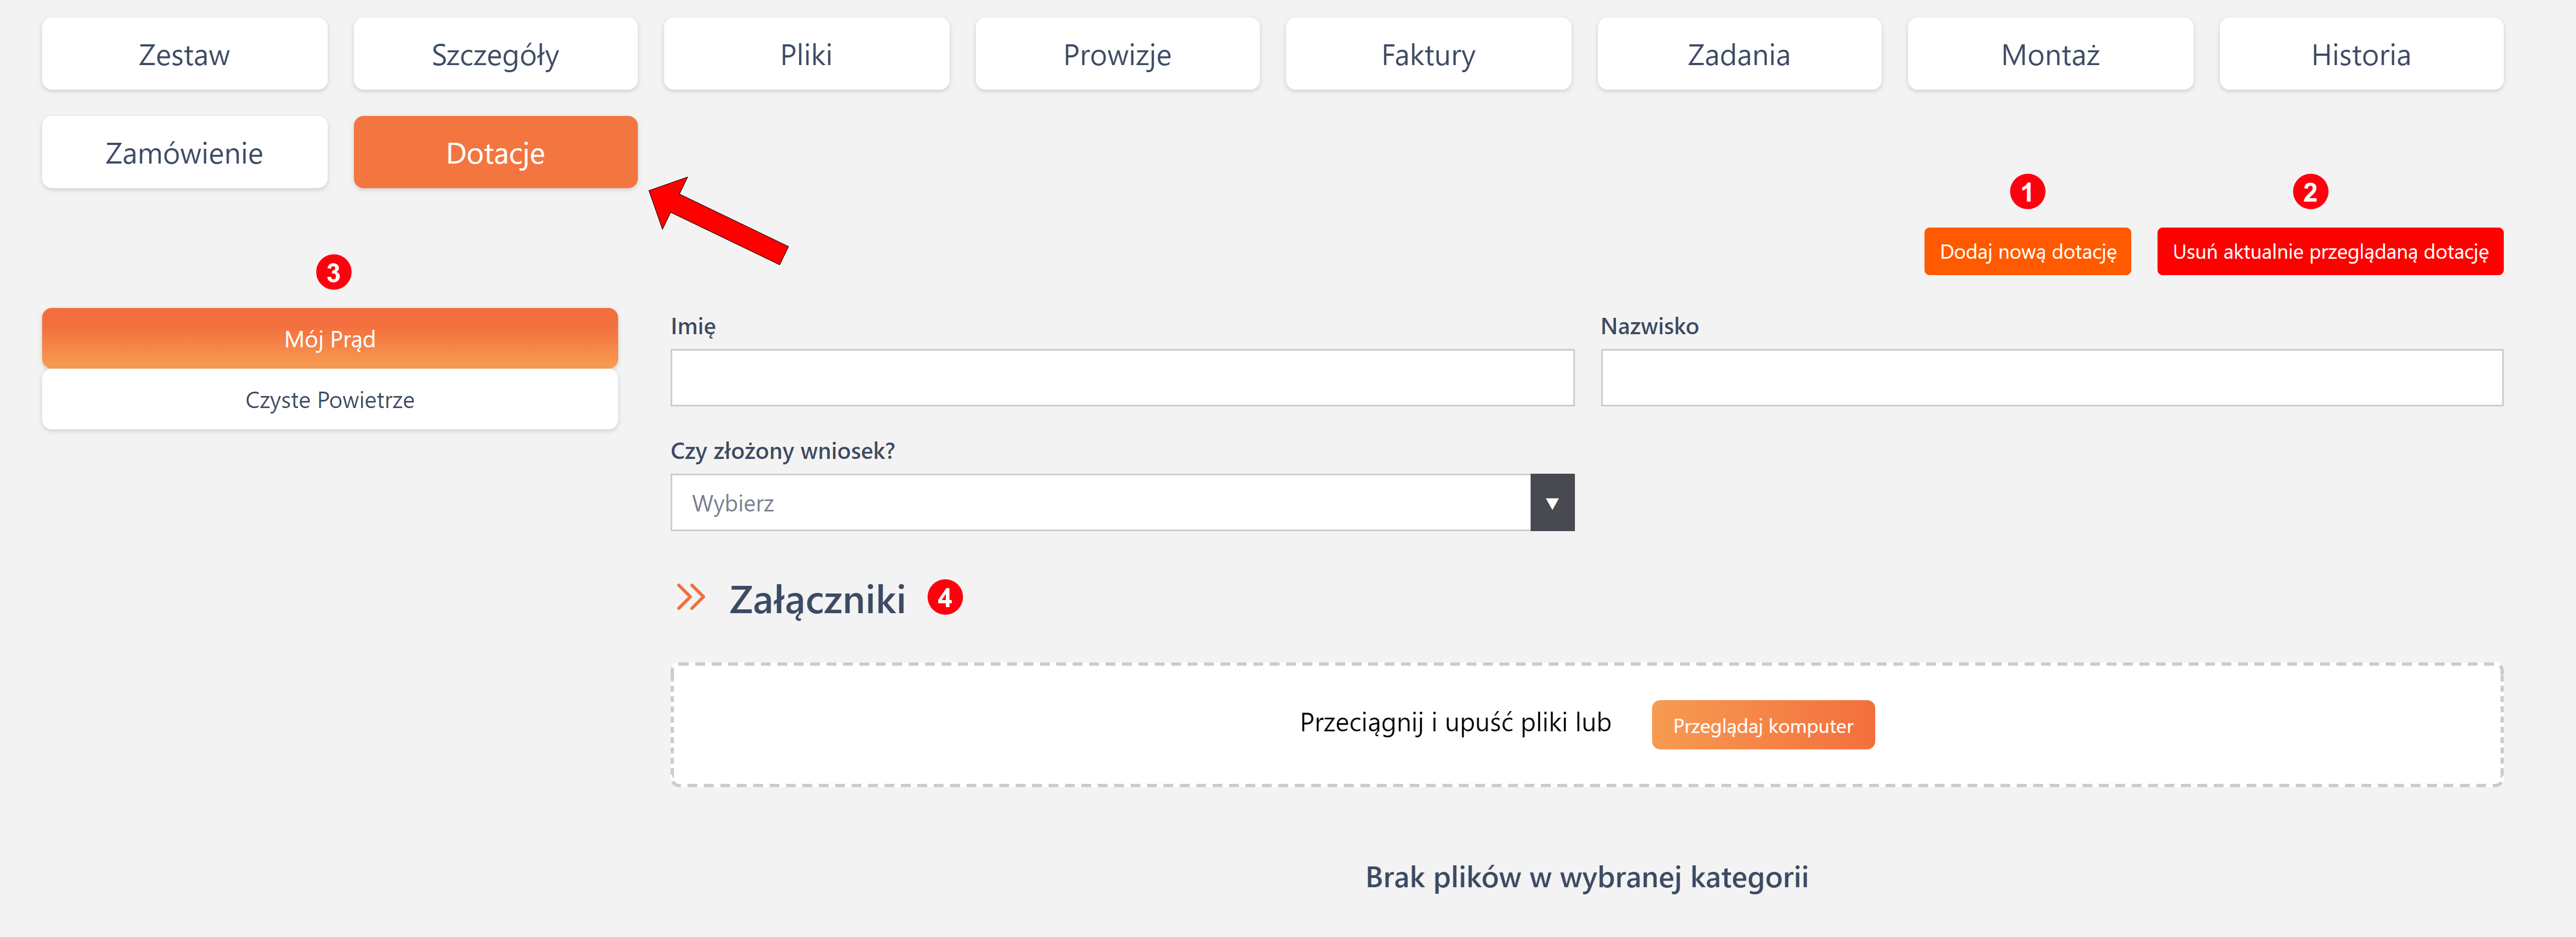View the Historia tab
The height and width of the screenshot is (937, 2576).
coord(2361,55)
